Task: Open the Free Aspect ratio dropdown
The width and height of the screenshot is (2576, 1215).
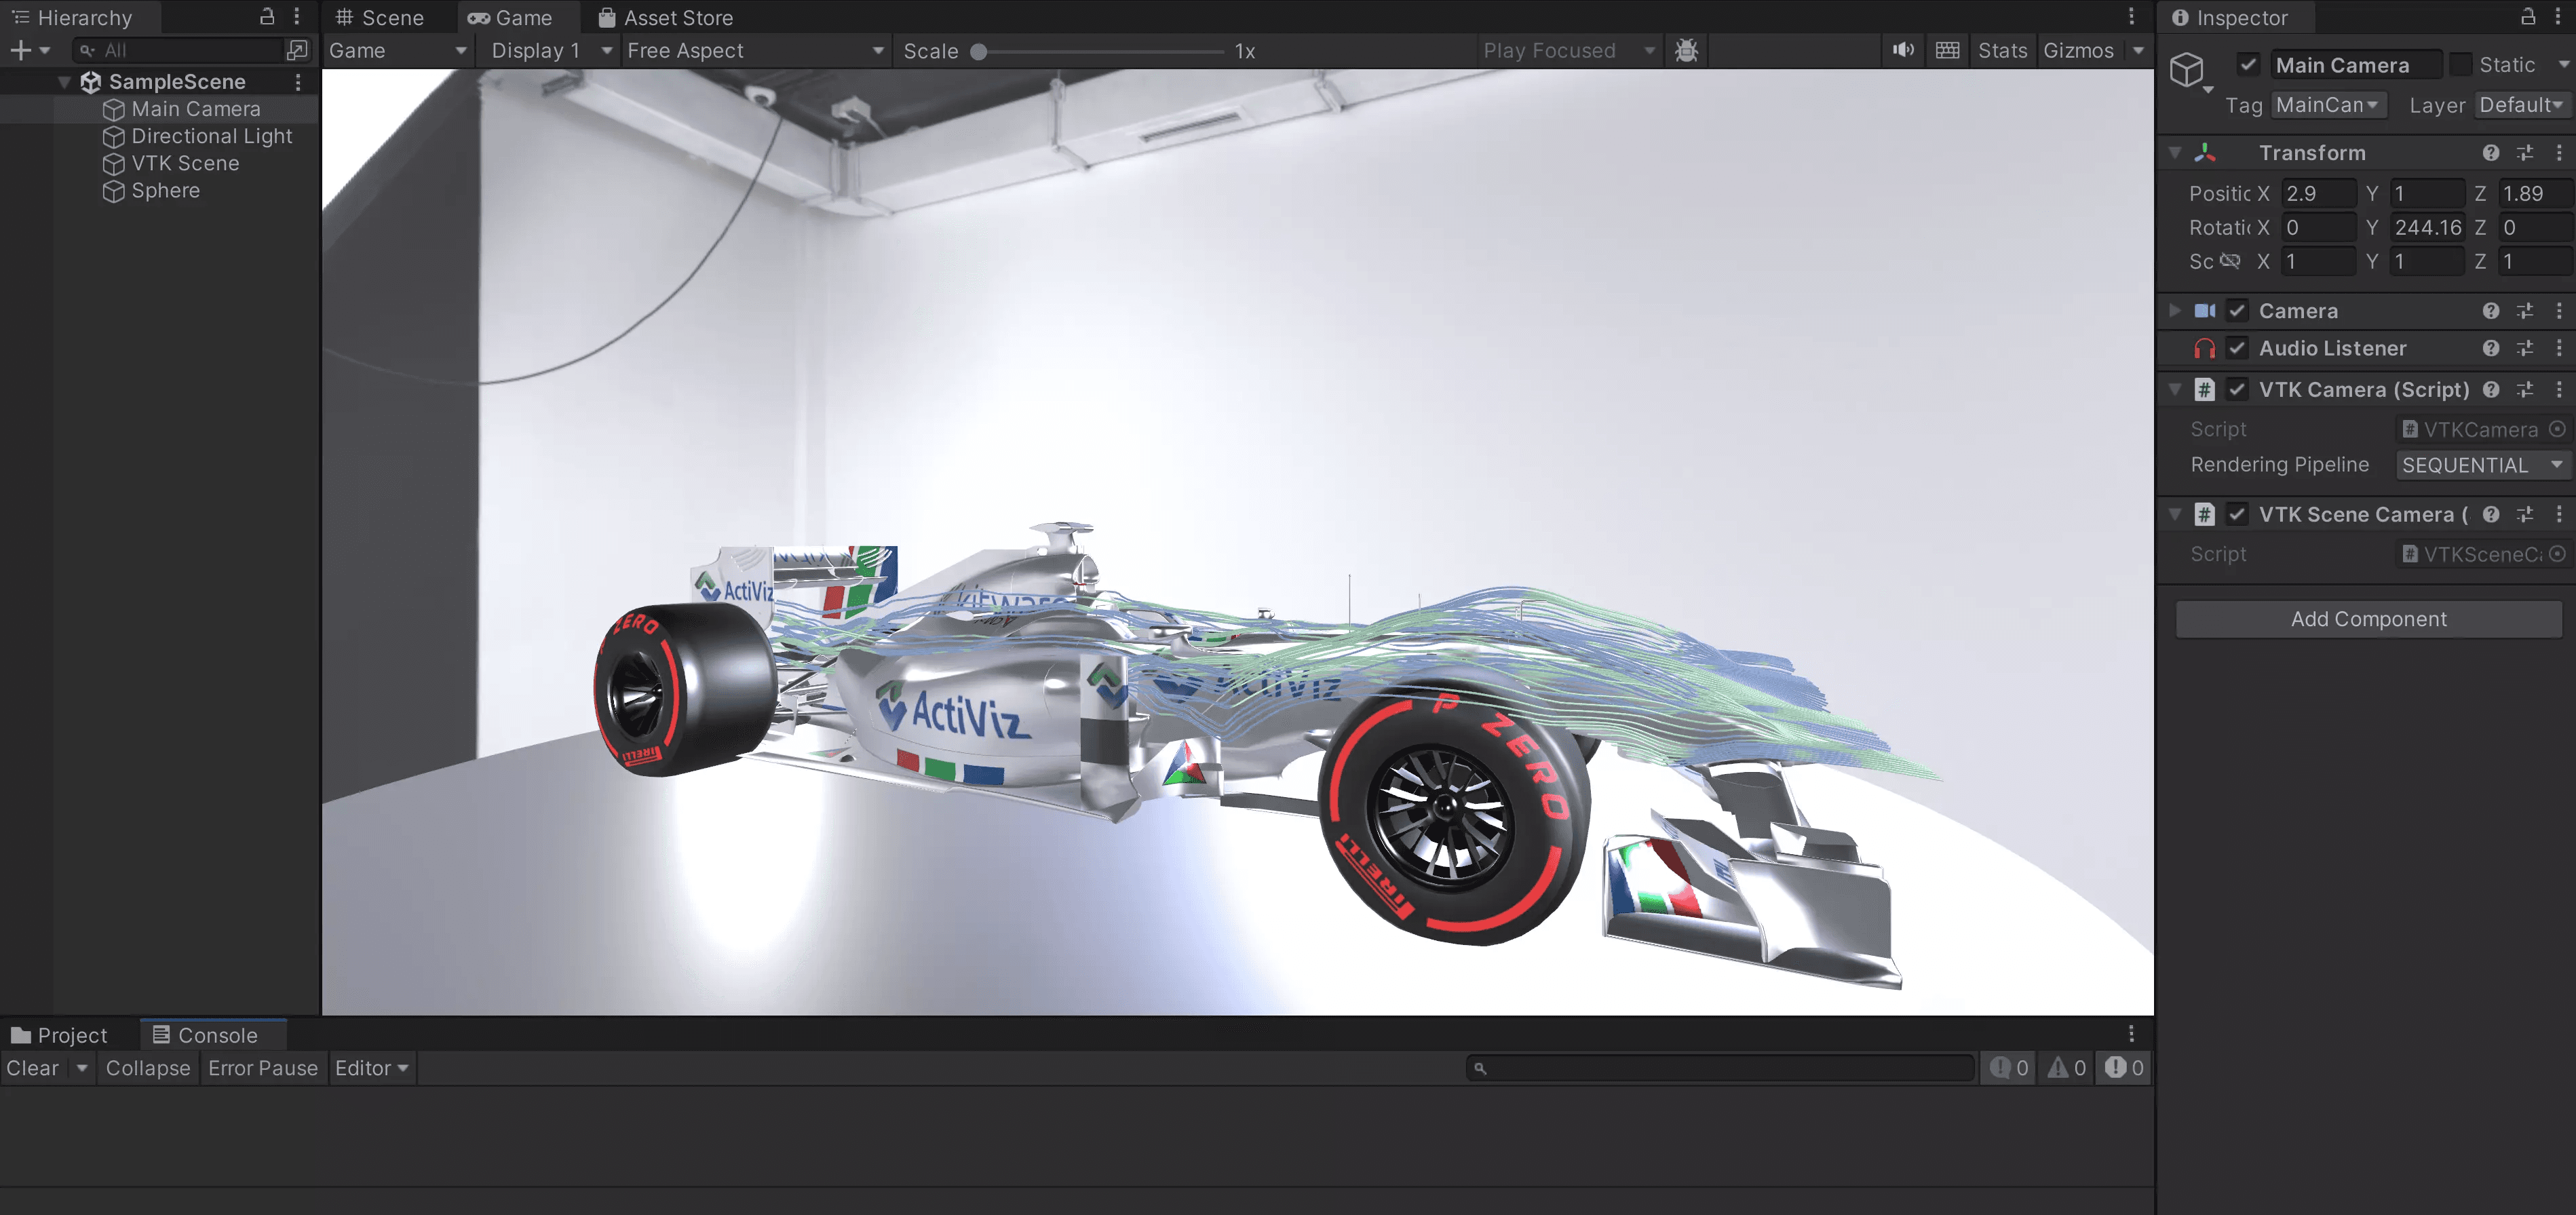Action: (755, 50)
